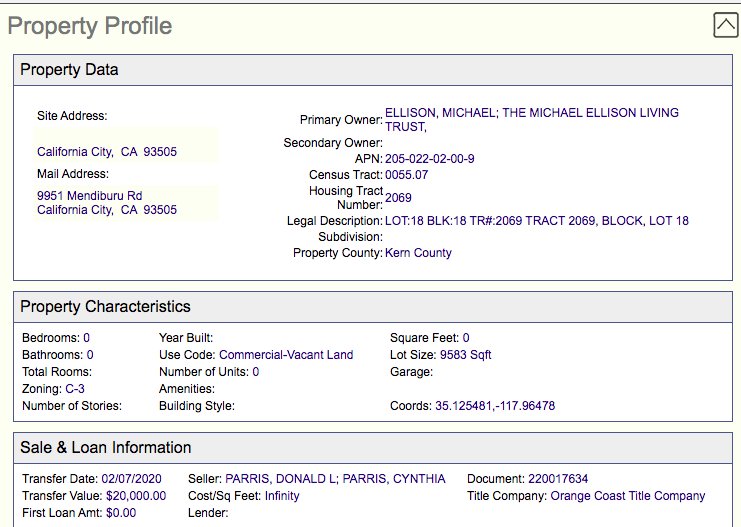741x527 pixels.
Task: Select census tract 0055.07
Action: pos(405,175)
